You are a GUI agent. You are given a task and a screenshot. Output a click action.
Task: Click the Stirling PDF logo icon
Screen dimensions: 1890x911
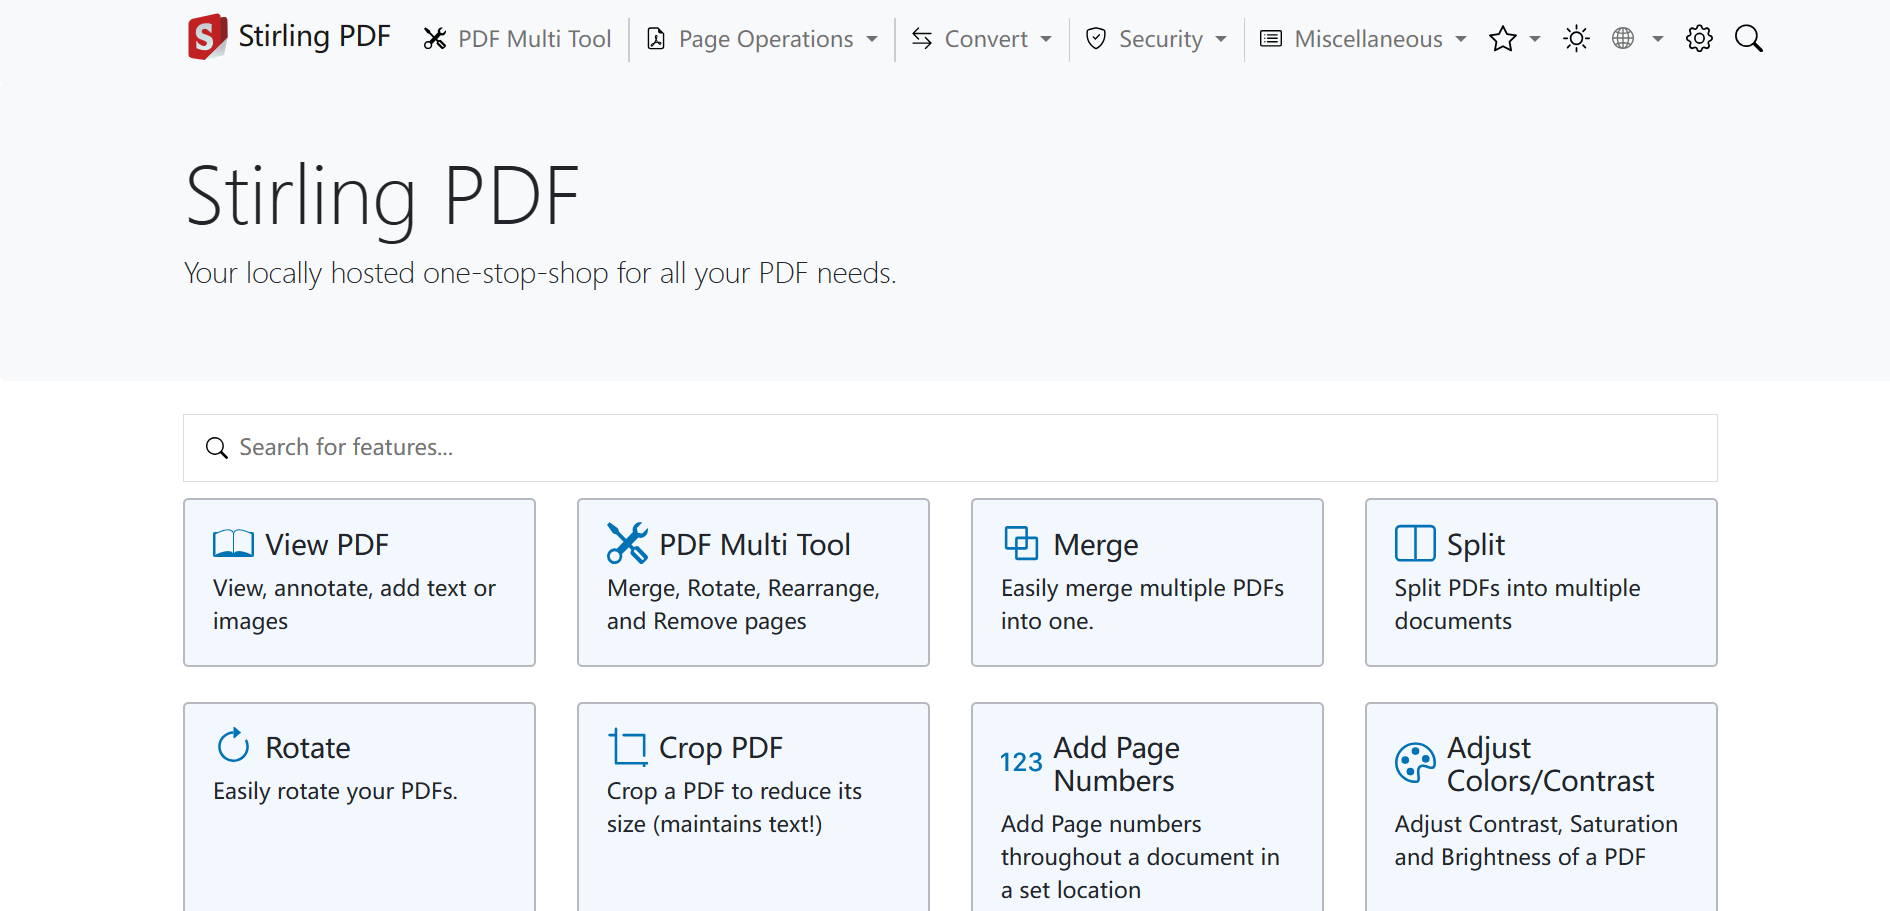[207, 38]
